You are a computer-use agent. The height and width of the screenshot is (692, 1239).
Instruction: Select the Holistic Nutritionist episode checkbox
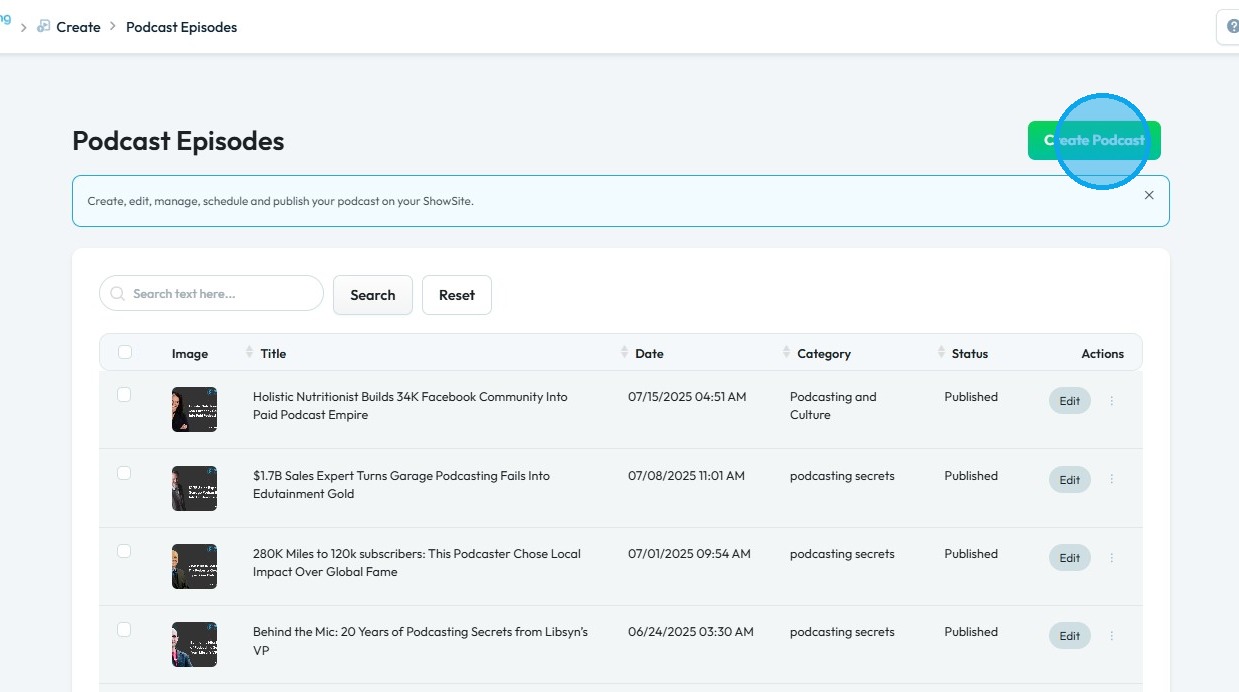click(124, 395)
